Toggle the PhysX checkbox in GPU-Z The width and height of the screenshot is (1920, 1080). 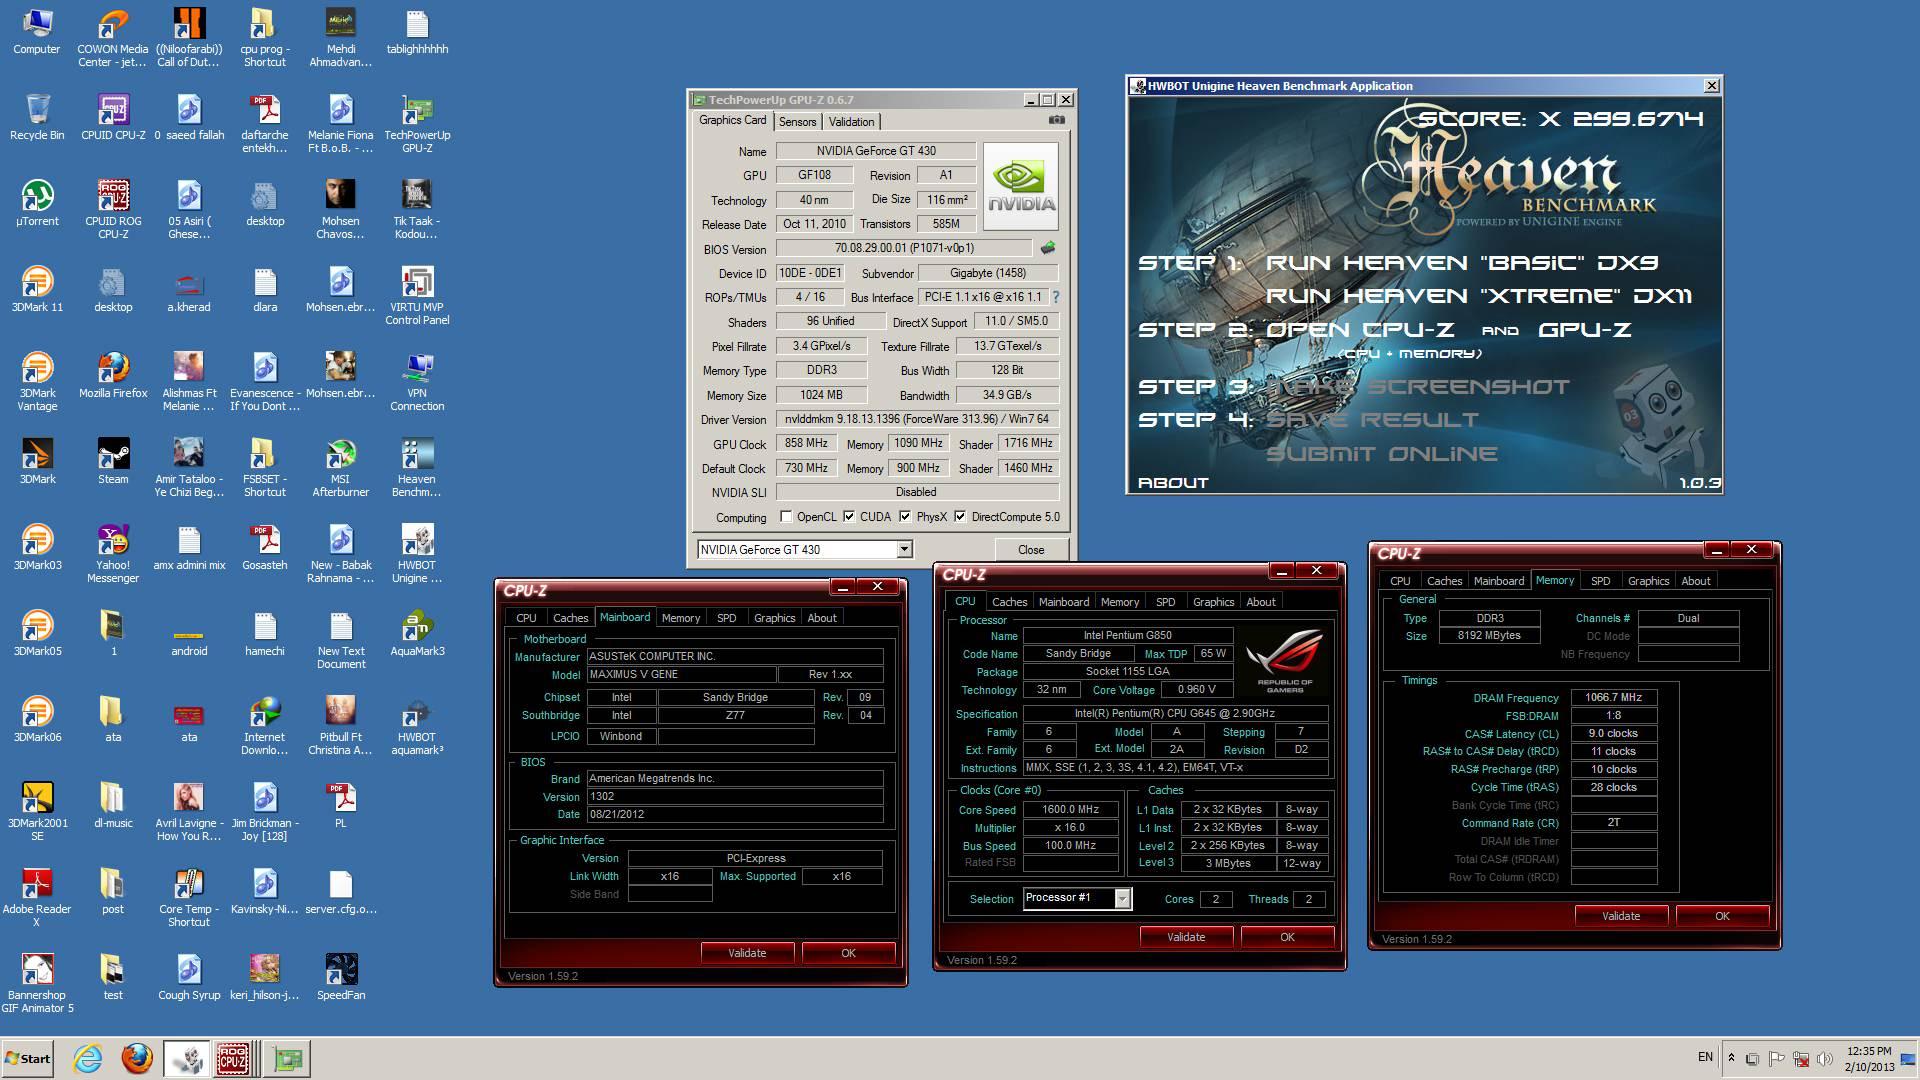[905, 517]
